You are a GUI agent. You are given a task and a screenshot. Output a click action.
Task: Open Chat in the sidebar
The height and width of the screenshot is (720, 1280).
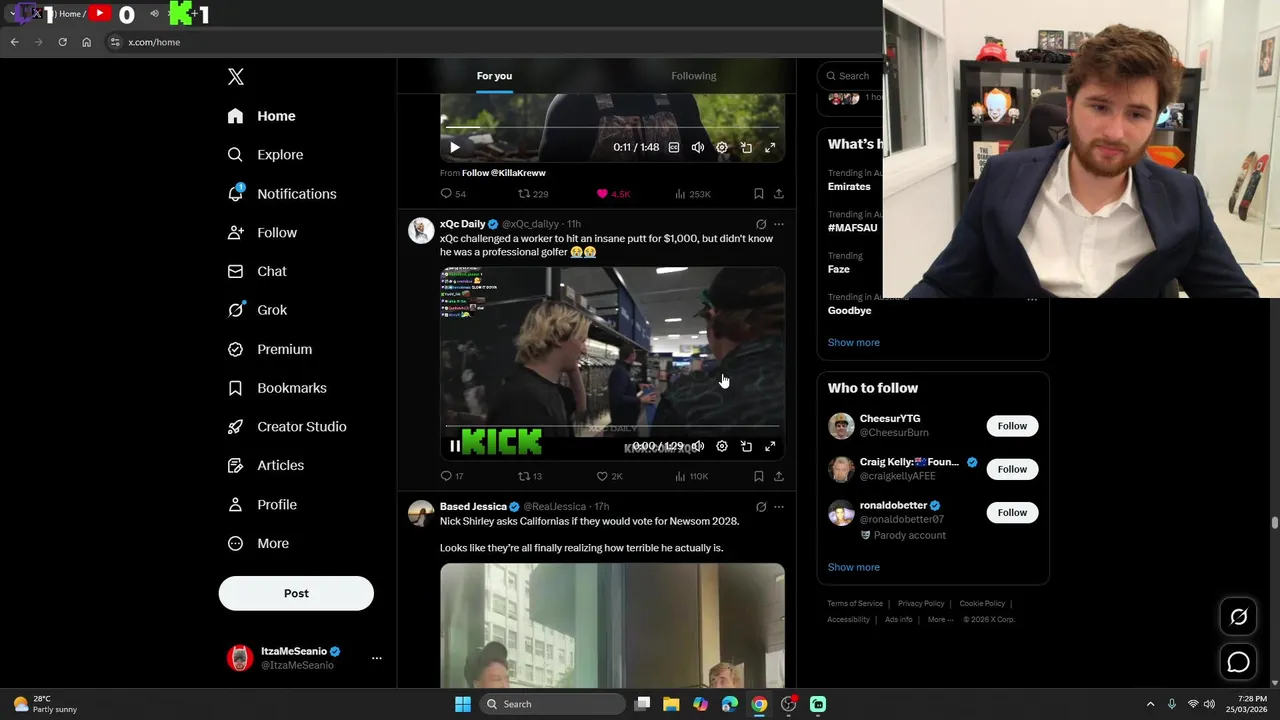[x=257, y=271]
